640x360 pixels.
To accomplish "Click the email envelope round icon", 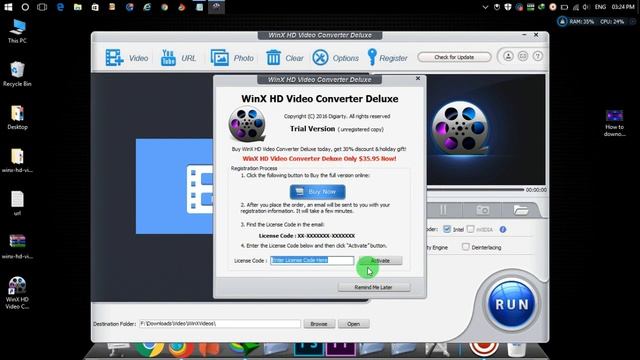I will coord(523,56).
